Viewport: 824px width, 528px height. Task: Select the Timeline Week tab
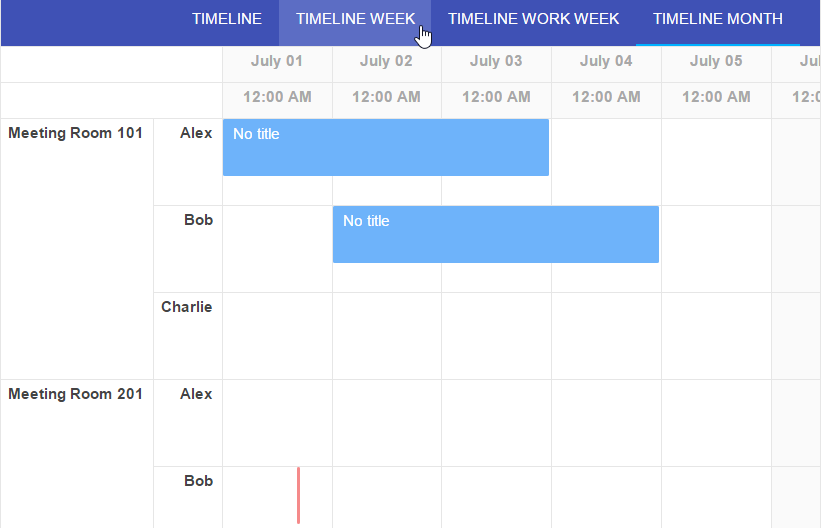355,19
